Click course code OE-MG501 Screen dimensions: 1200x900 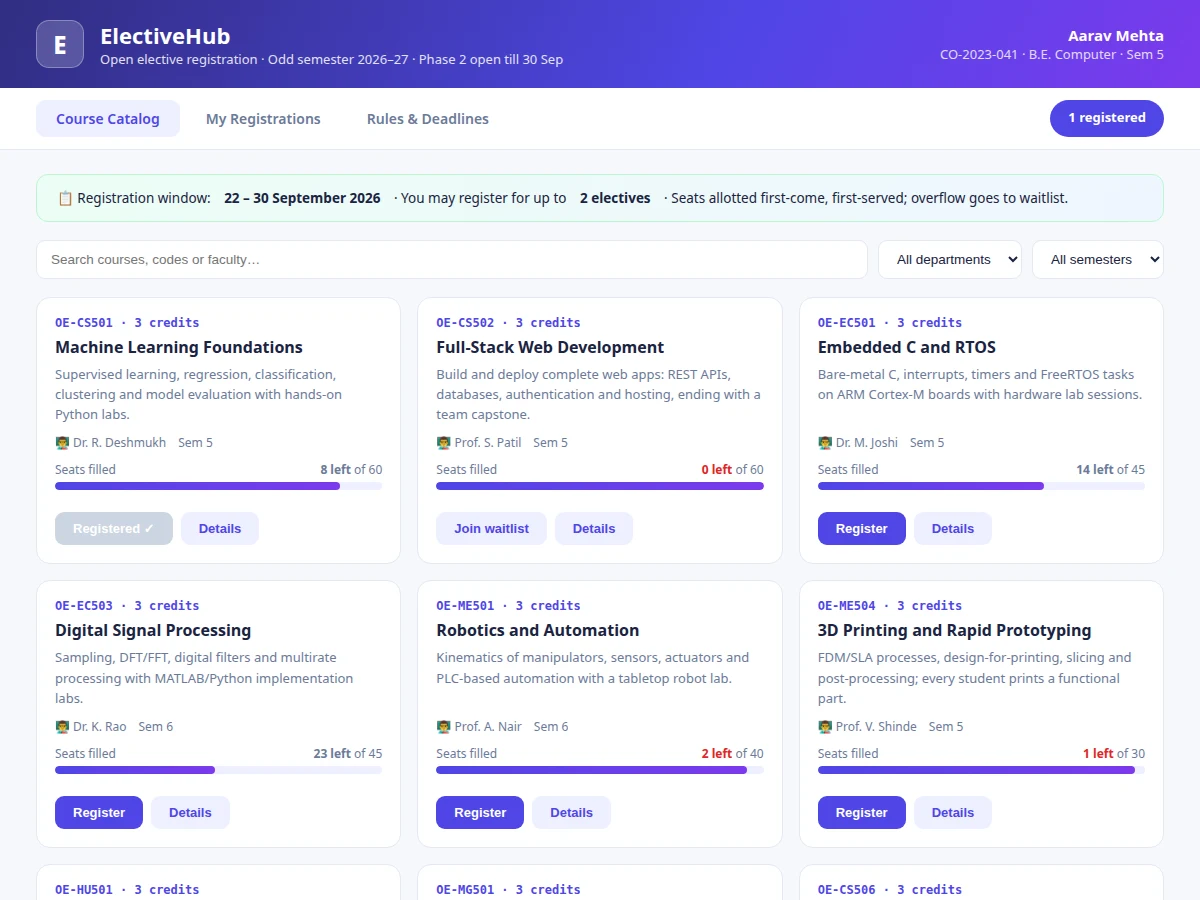(x=465, y=889)
